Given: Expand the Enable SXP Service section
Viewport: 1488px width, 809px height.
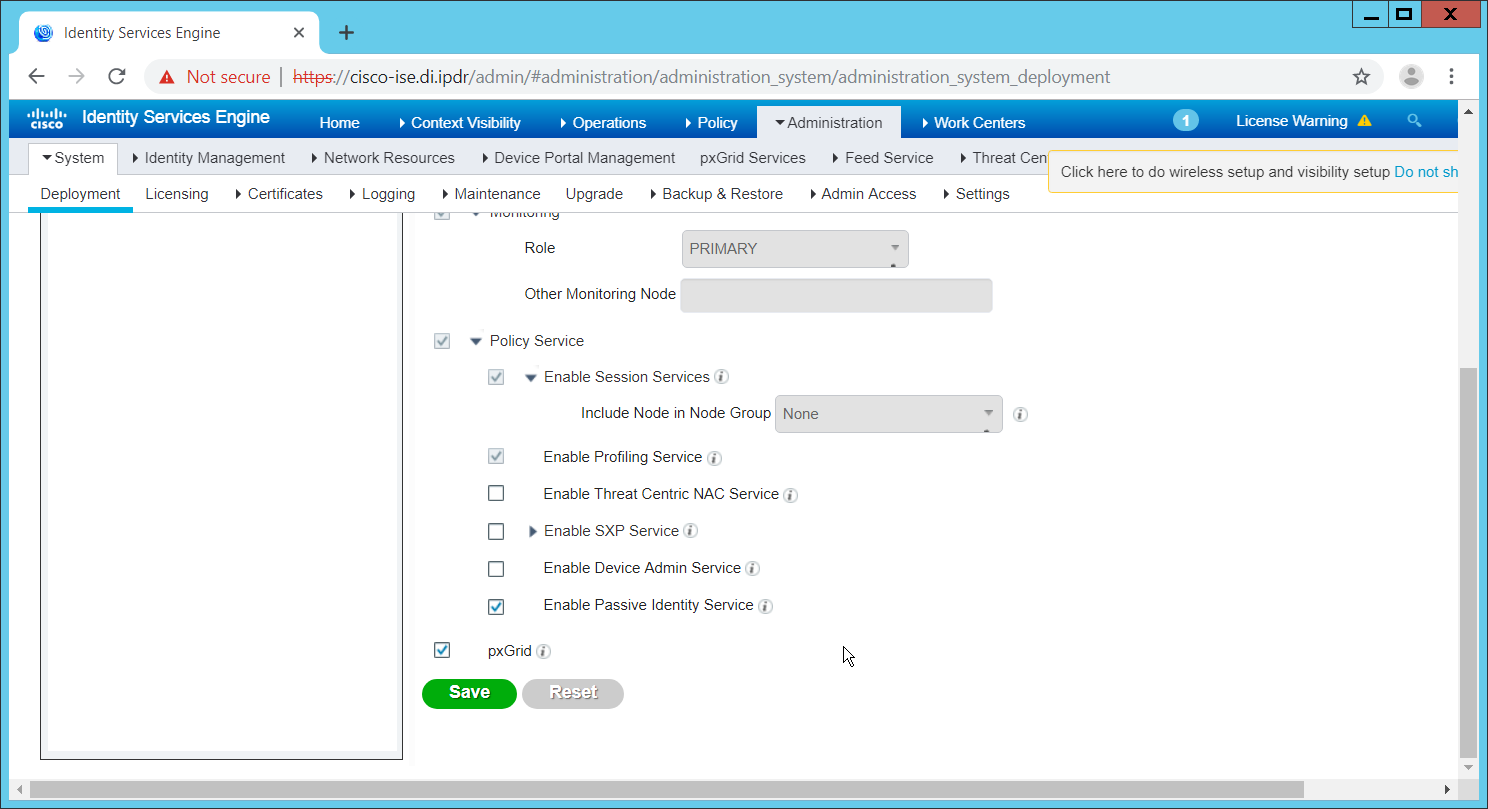Looking at the screenshot, I should 533,531.
